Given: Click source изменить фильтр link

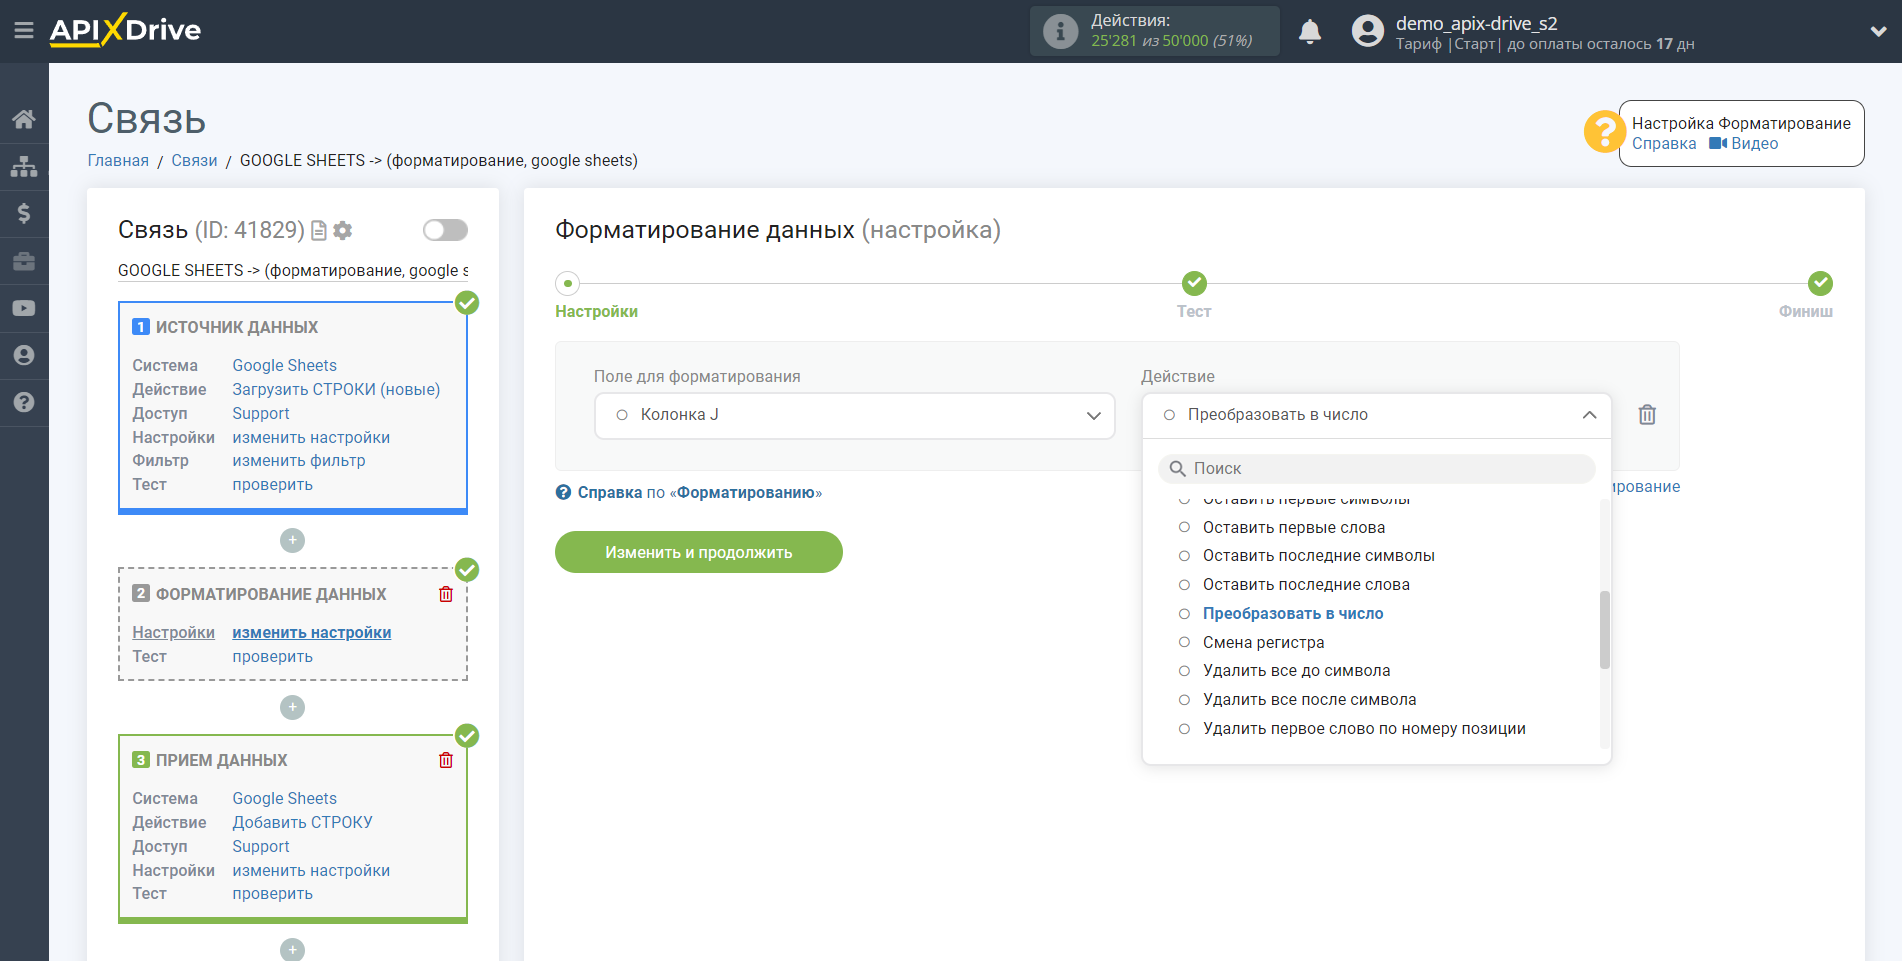Looking at the screenshot, I should 299,461.
